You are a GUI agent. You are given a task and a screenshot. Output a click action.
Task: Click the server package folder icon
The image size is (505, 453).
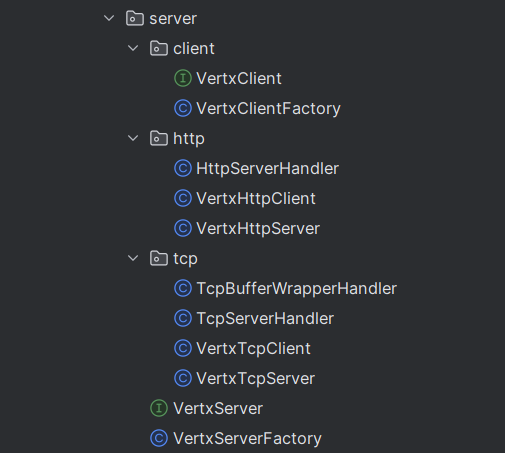[x=135, y=18]
